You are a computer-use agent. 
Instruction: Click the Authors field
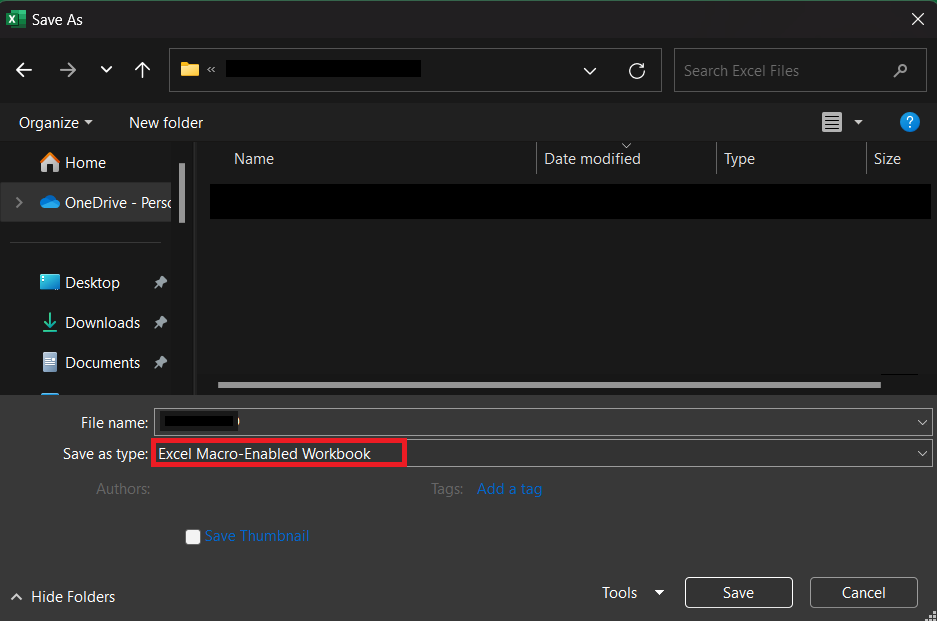click(123, 489)
